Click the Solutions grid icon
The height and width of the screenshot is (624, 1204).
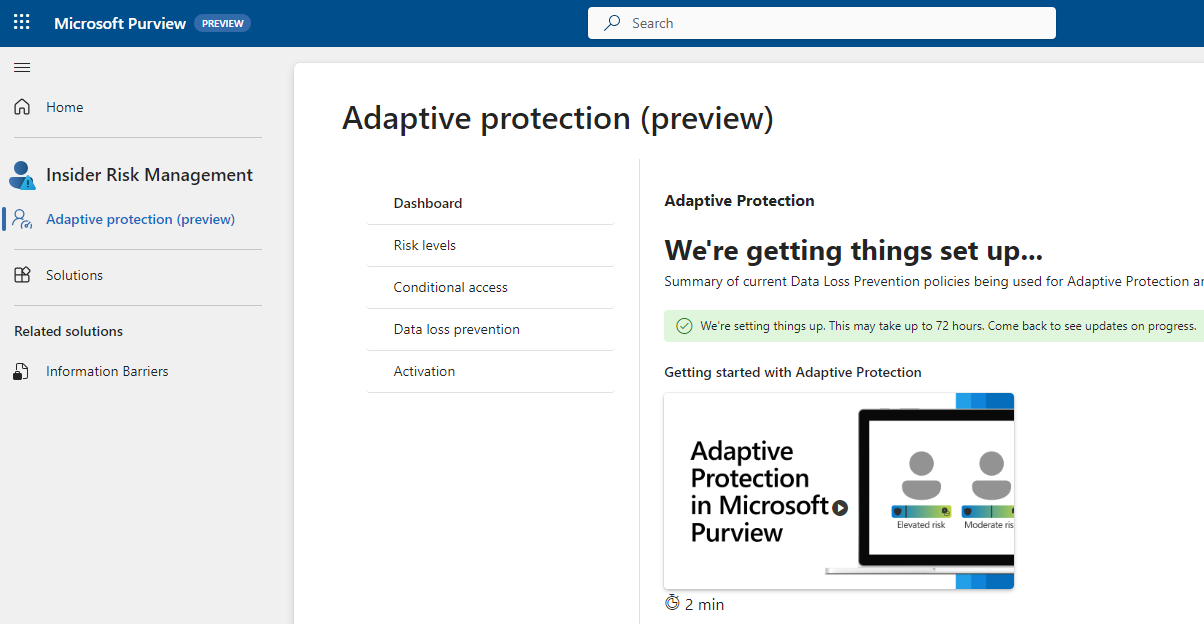[x=22, y=275]
